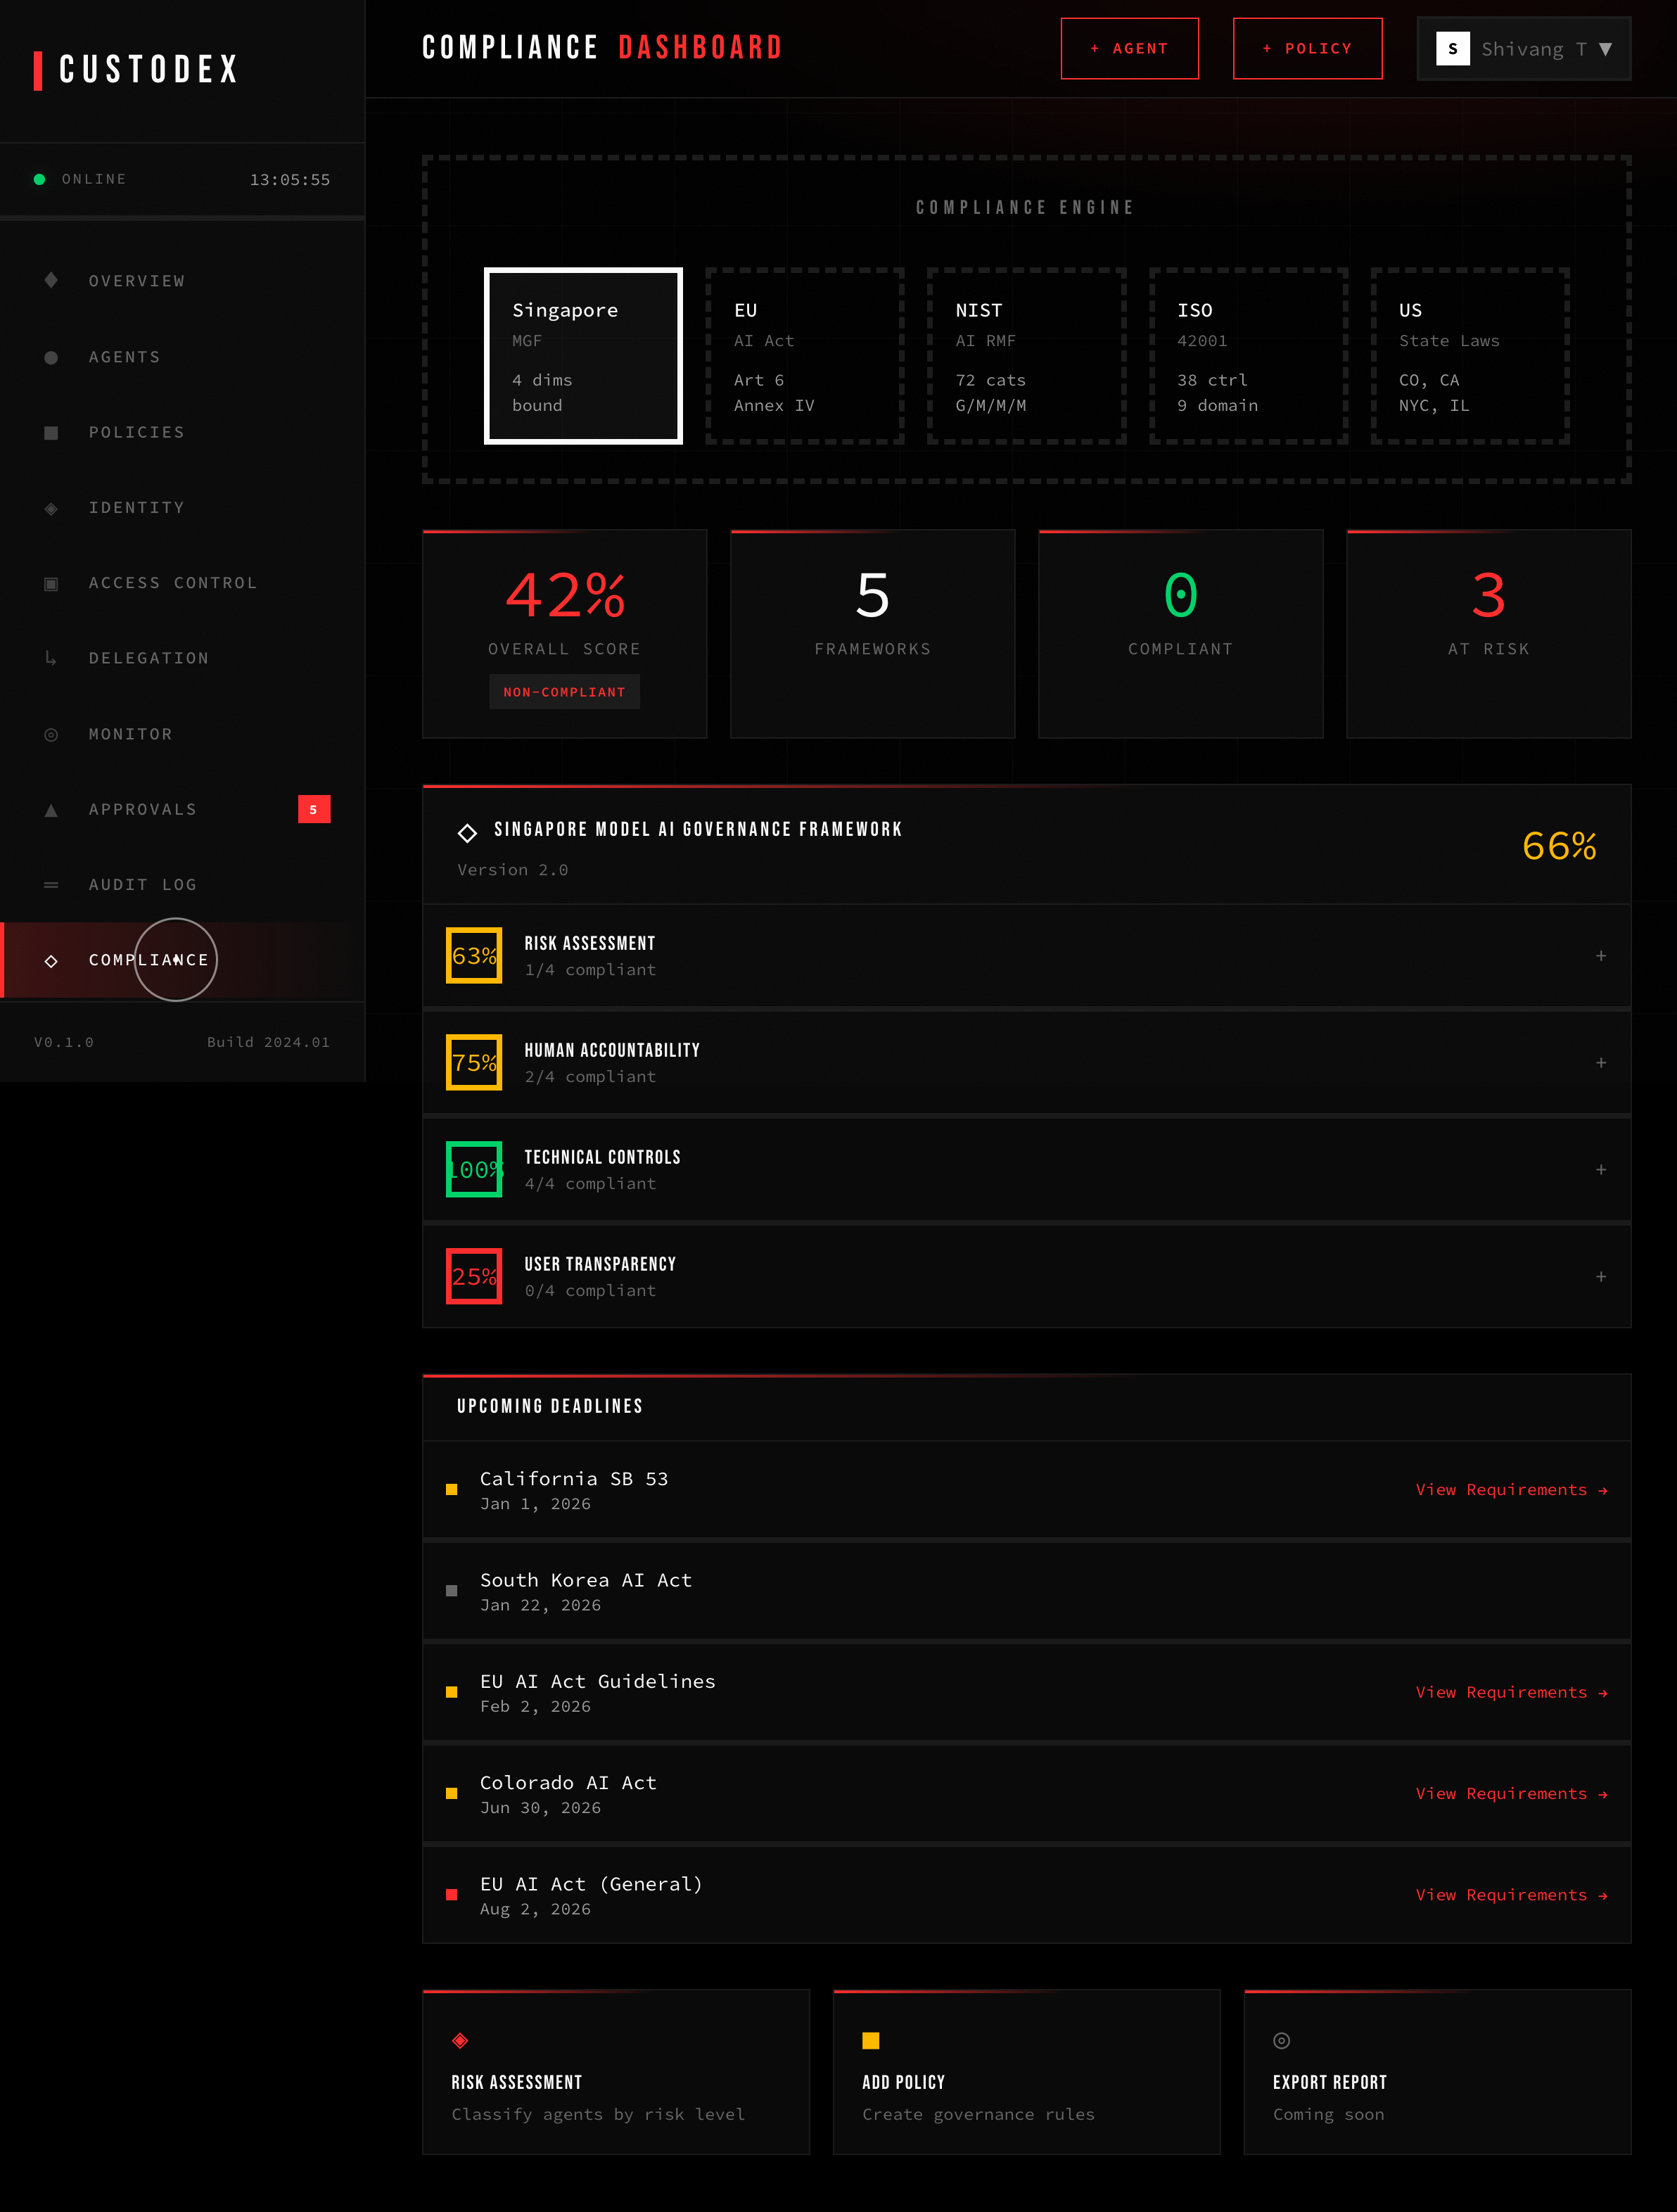Open the Shivang T account dropdown
Viewport: 1677px width, 2212px height.
pos(1545,48)
